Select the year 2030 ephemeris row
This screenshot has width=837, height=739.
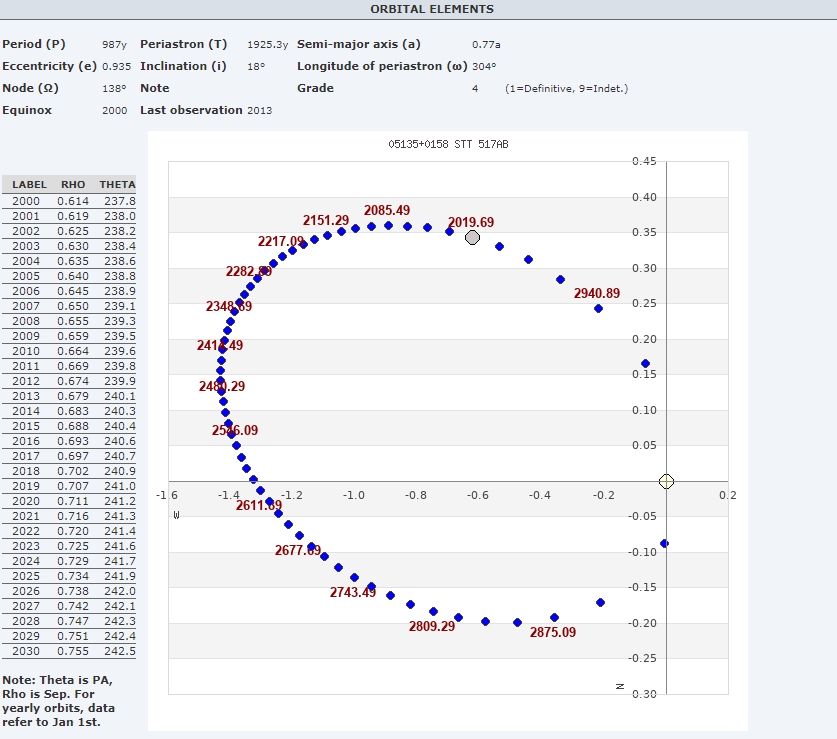point(69,651)
